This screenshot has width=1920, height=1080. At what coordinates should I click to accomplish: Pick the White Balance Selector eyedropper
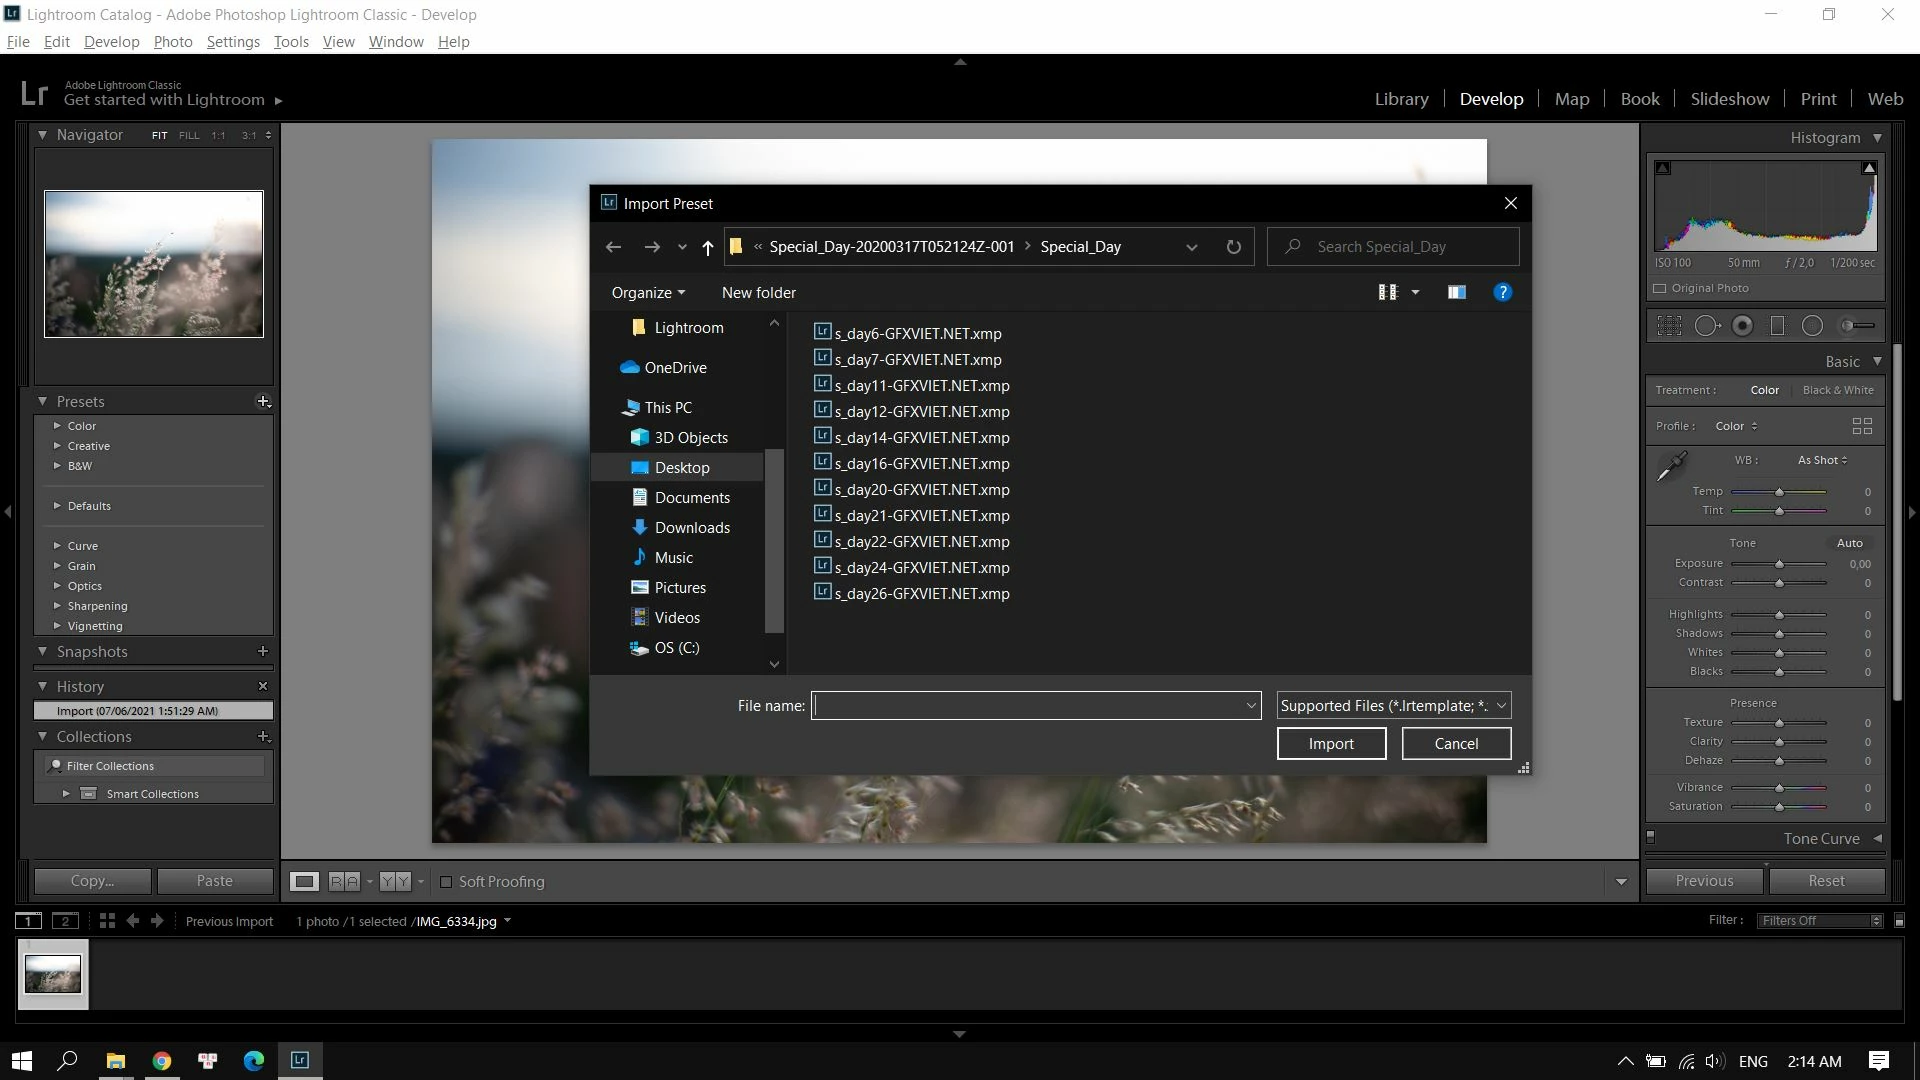[x=1671, y=466]
